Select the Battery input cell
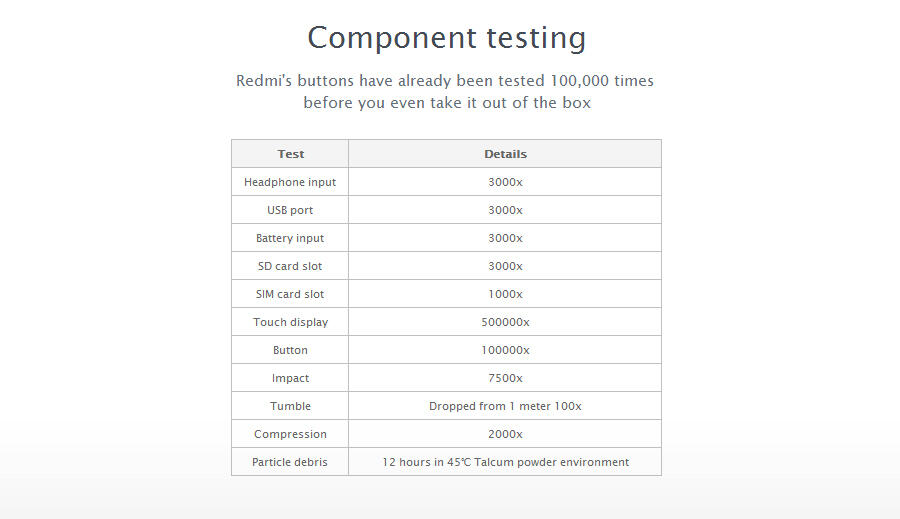Screen dimensions: 900x519 (x=290, y=238)
